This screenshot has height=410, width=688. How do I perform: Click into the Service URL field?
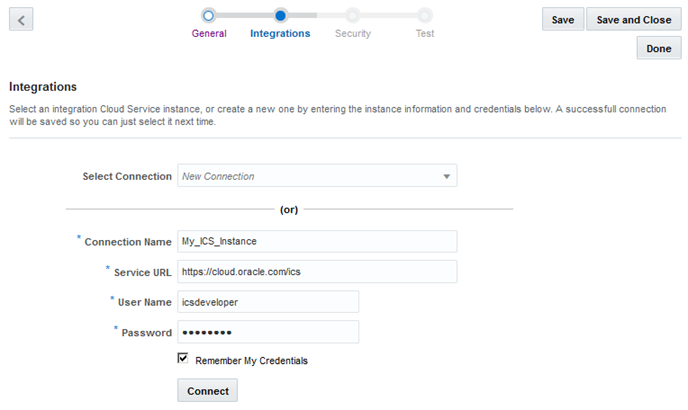click(316, 272)
